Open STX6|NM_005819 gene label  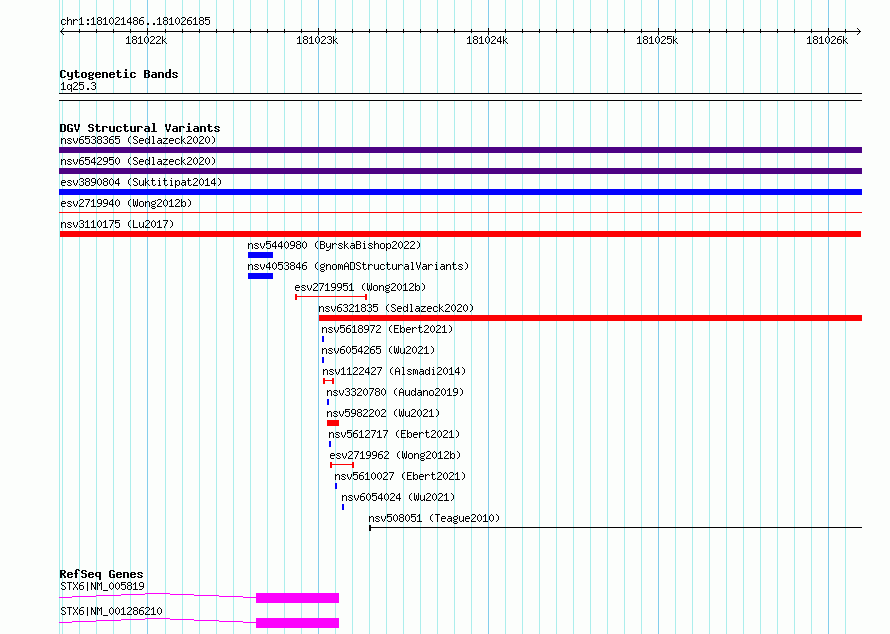[102, 586]
